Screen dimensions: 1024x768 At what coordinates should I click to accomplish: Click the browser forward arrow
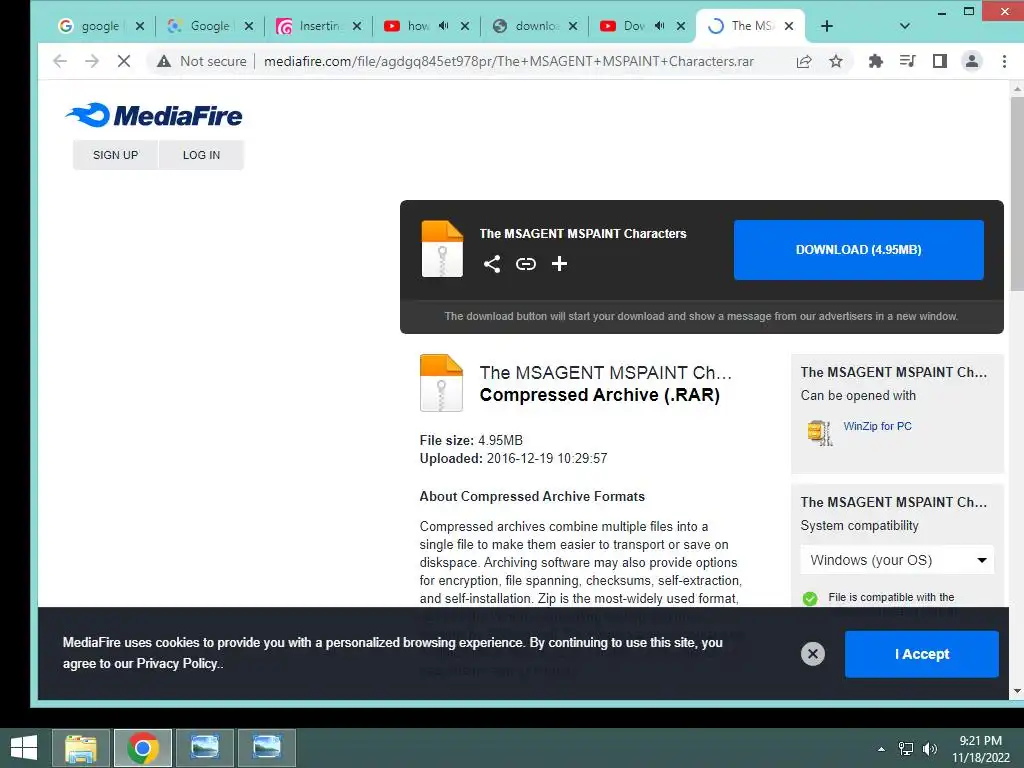click(92, 61)
